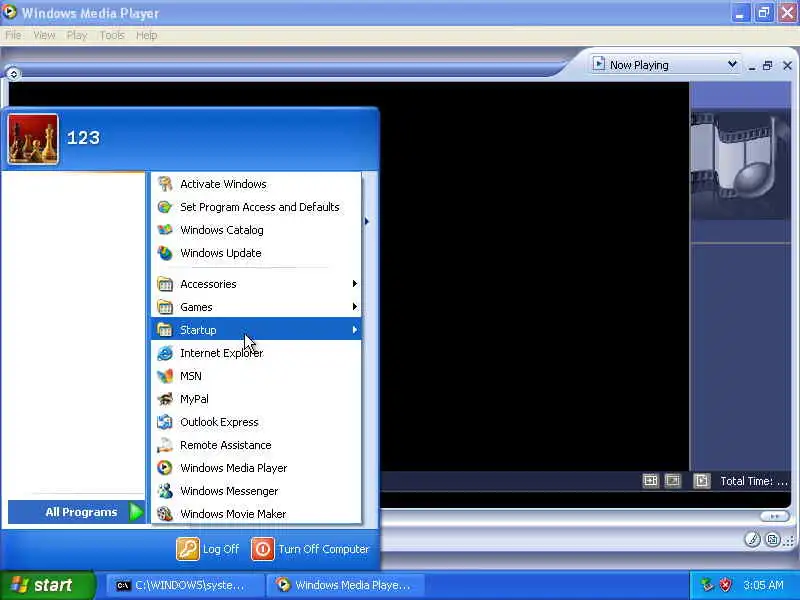Screen dimensions: 800x600
Task: Open the Tools menu in Media Player
Action: [112, 35]
